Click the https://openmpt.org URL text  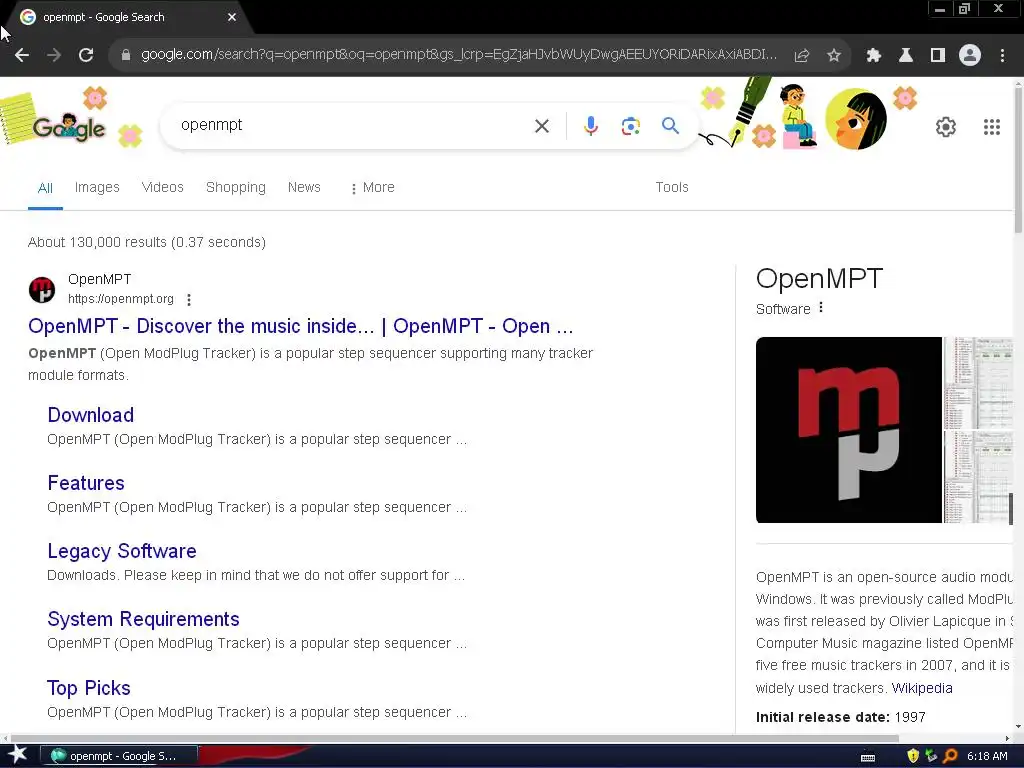[121, 299]
